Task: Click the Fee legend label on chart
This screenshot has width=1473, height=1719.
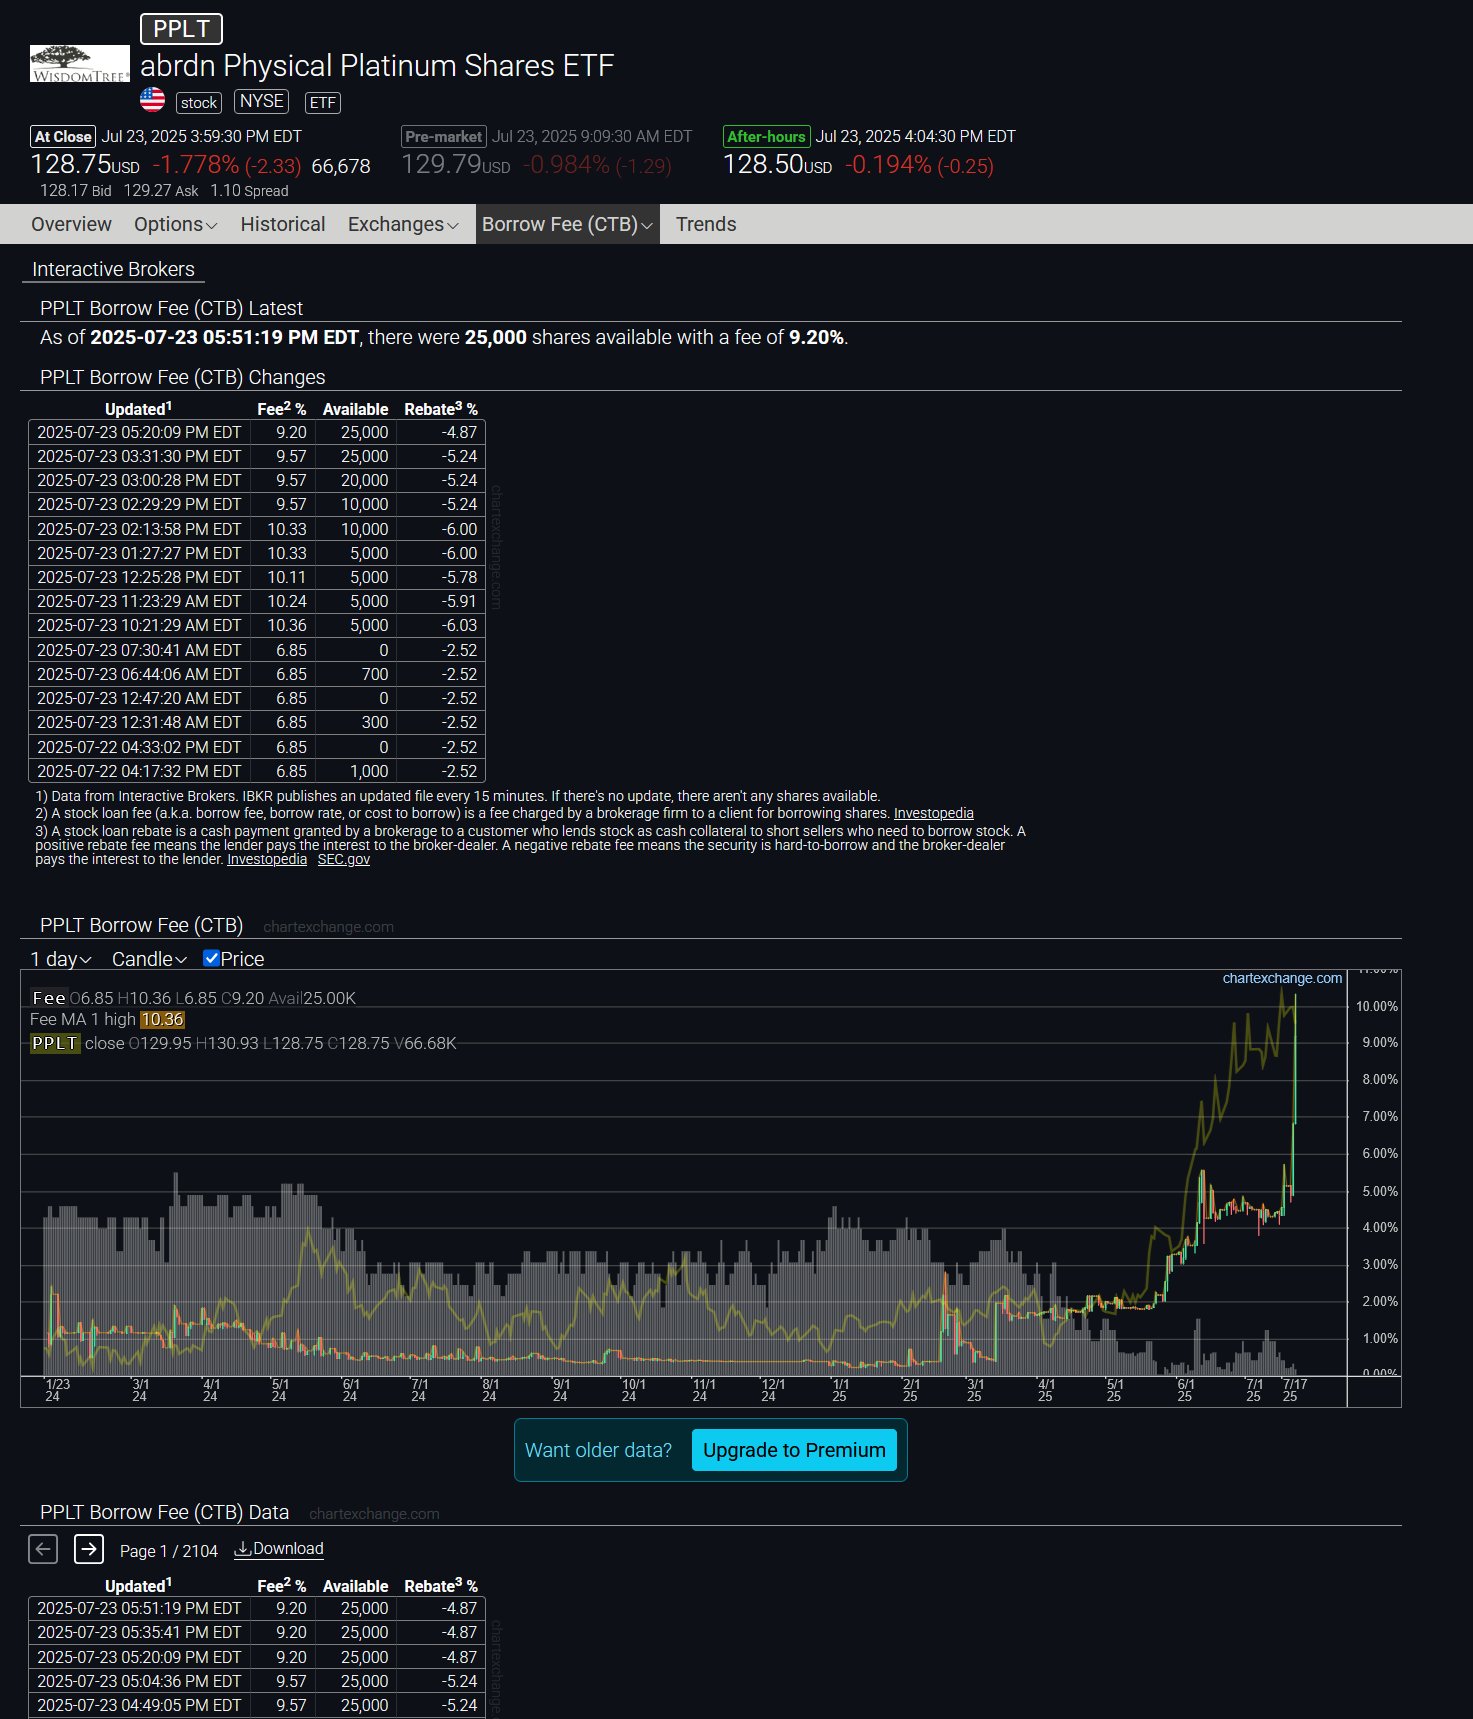Action: point(49,998)
